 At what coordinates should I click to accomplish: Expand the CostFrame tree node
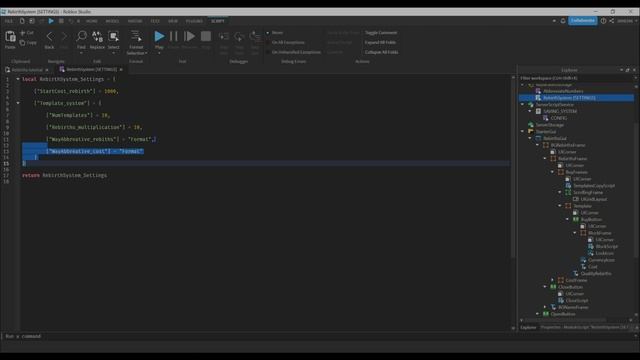pyautogui.click(x=553, y=280)
